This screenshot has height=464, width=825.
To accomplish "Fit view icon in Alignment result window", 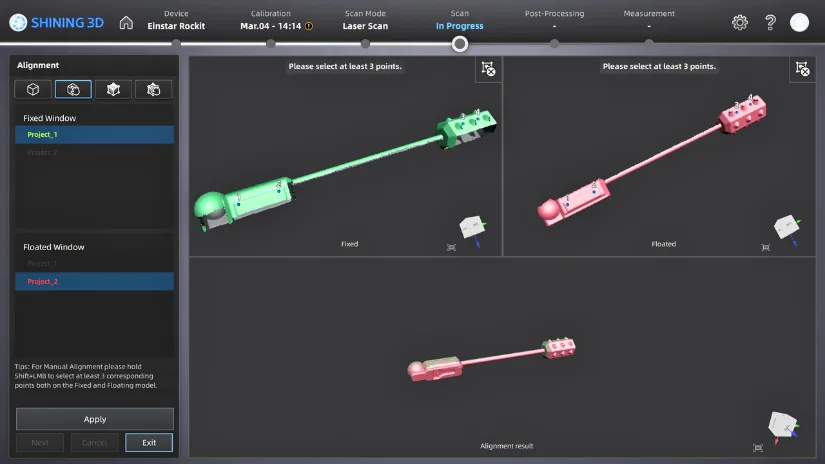I will pos(758,448).
